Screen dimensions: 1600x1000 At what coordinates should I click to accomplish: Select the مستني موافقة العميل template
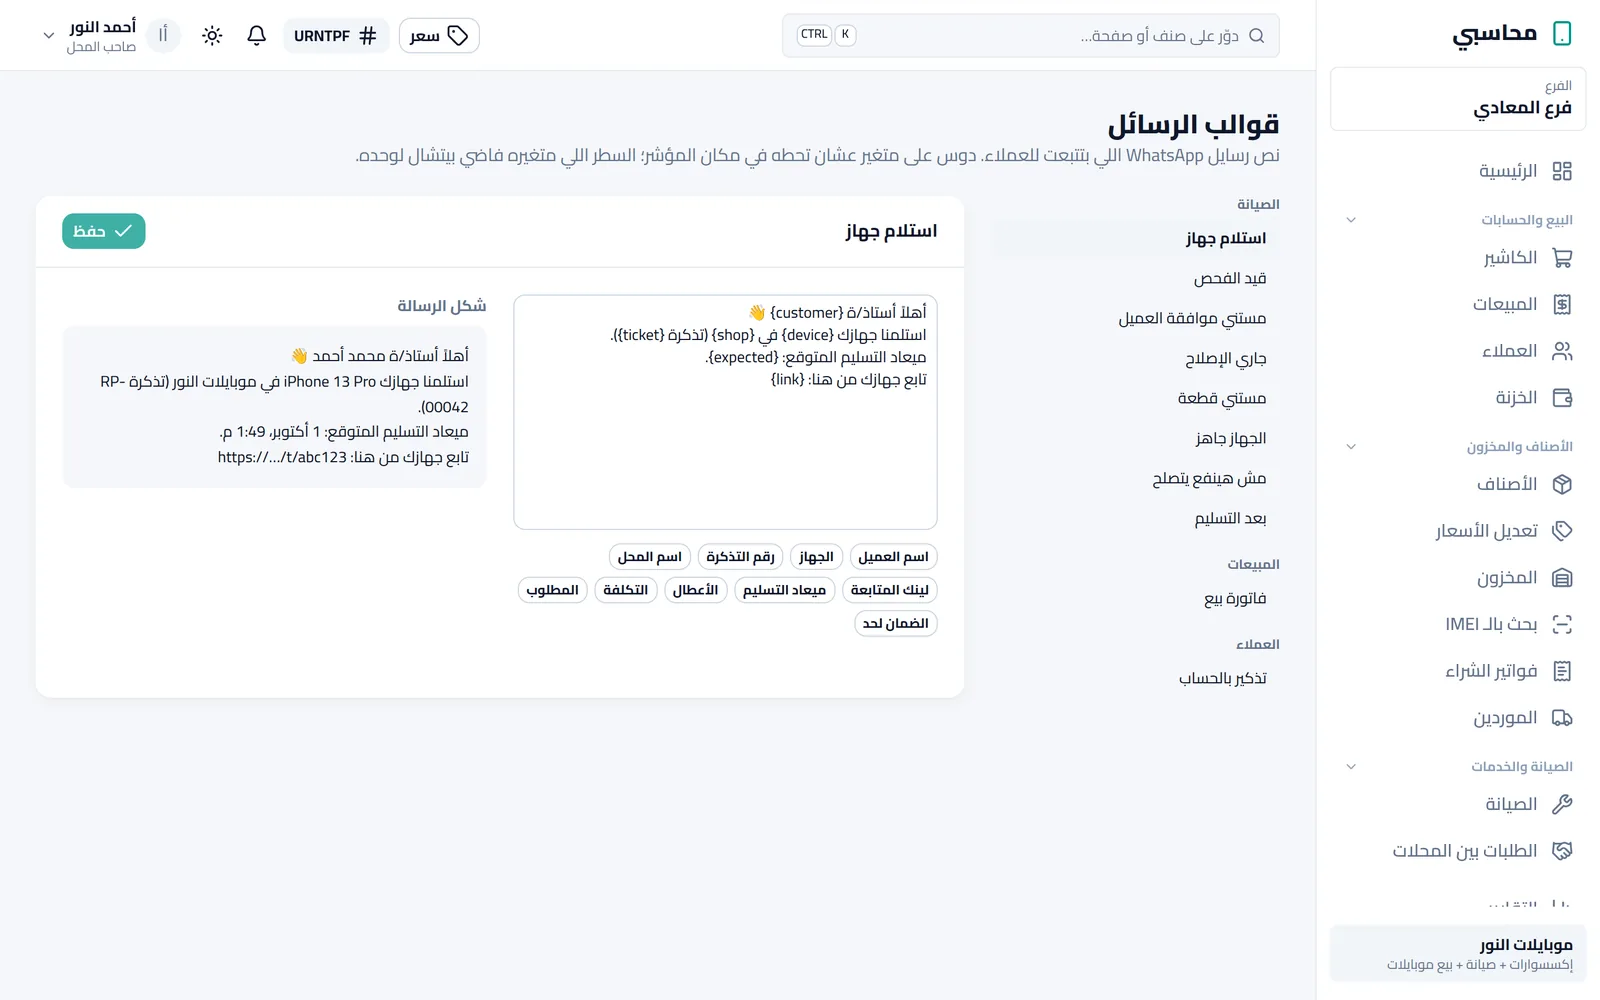pyautogui.click(x=1136, y=318)
